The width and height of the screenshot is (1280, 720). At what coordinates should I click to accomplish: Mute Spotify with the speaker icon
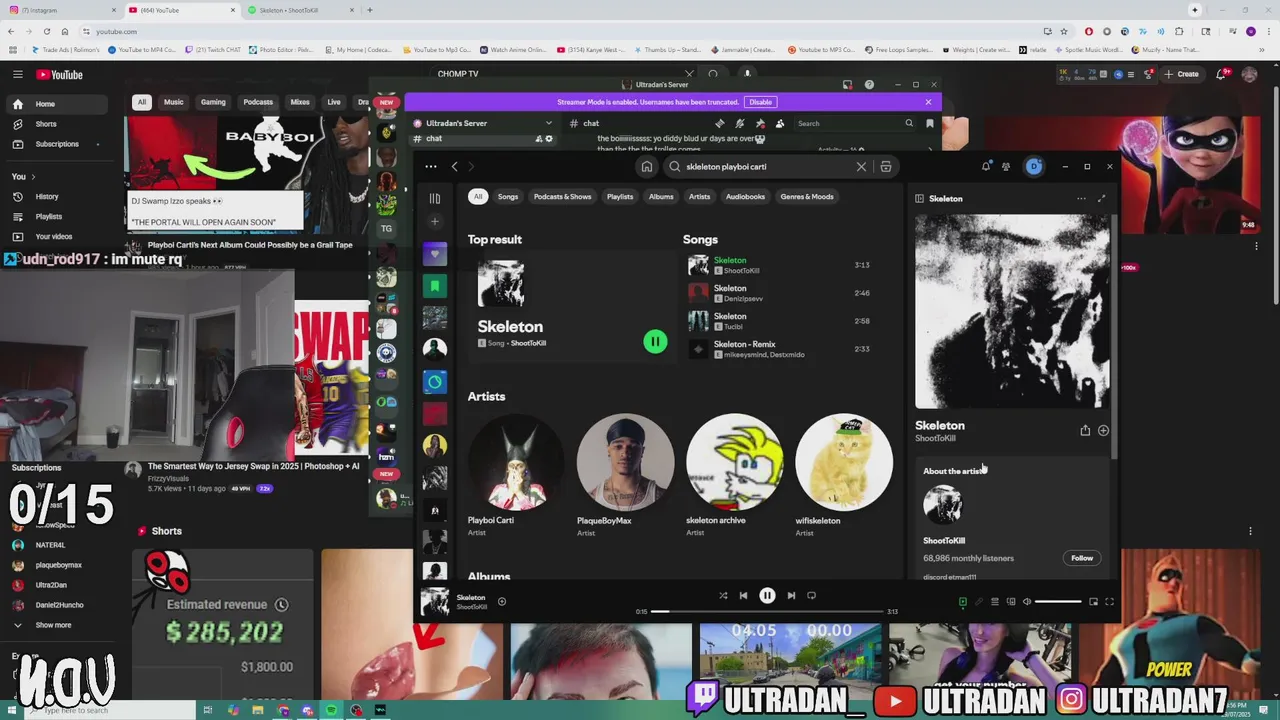click(1026, 602)
